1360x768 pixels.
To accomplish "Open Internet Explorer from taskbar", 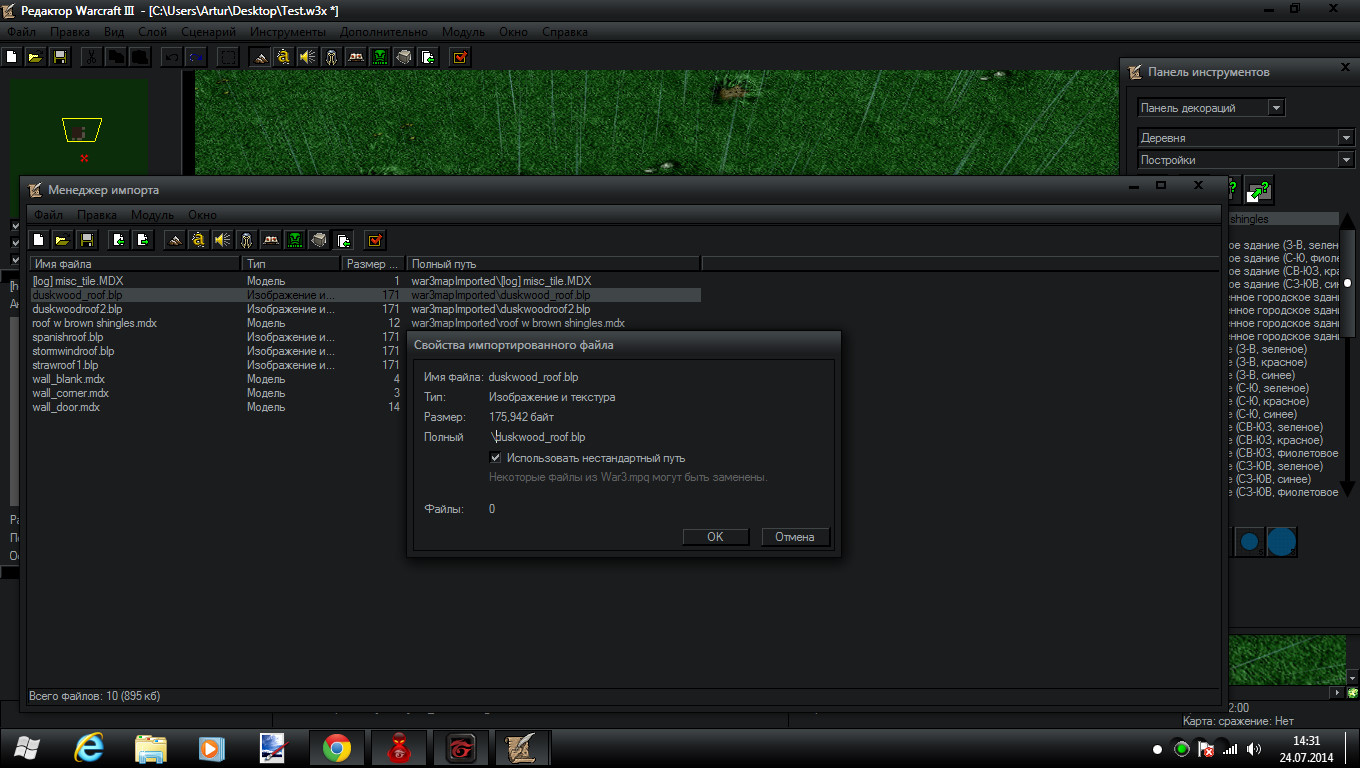I will (x=90, y=748).
